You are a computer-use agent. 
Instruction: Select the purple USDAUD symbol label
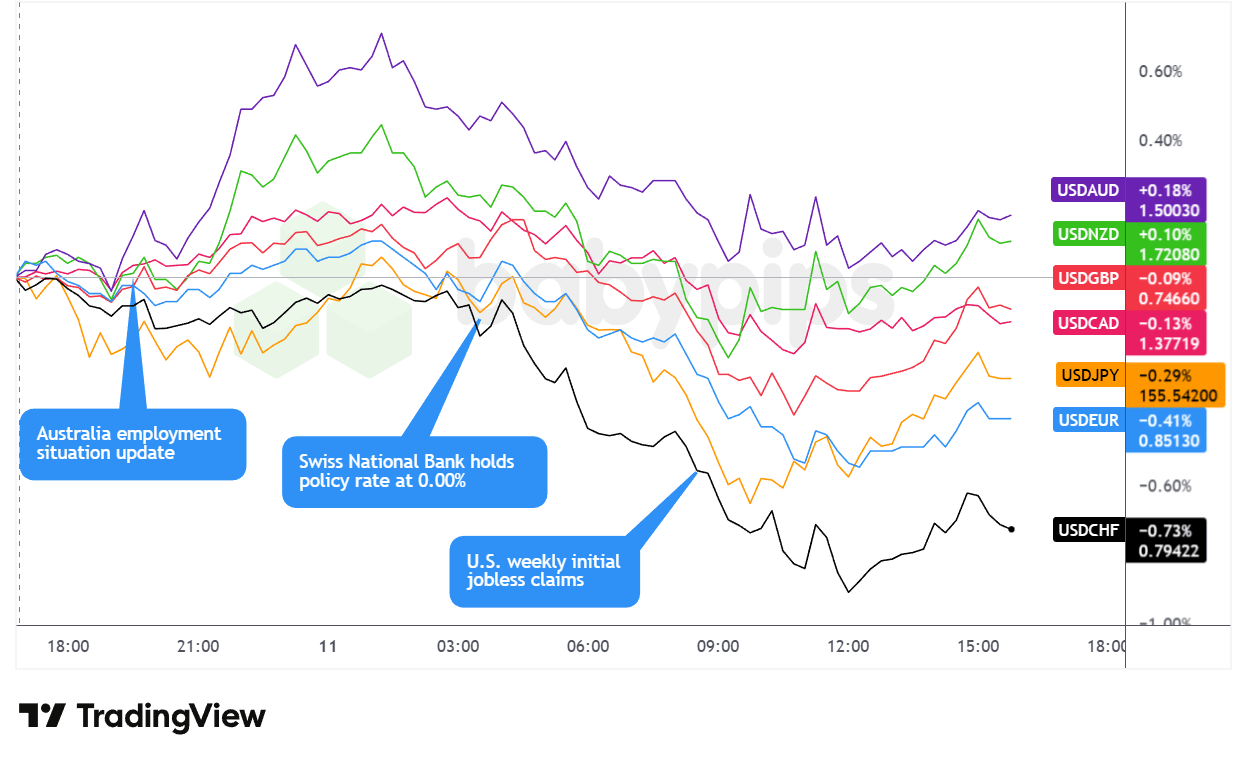(1088, 190)
